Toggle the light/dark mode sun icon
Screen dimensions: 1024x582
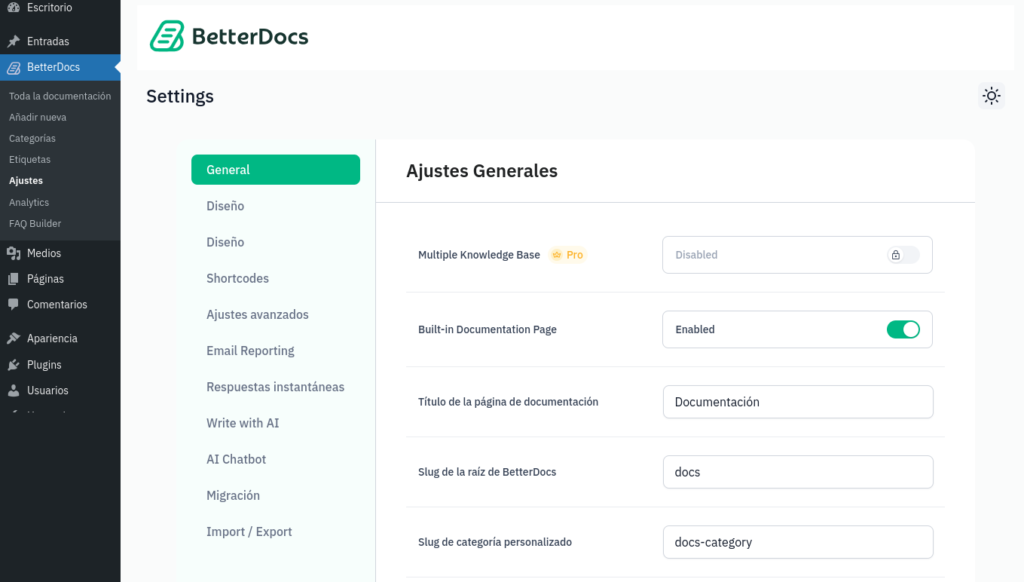click(991, 96)
